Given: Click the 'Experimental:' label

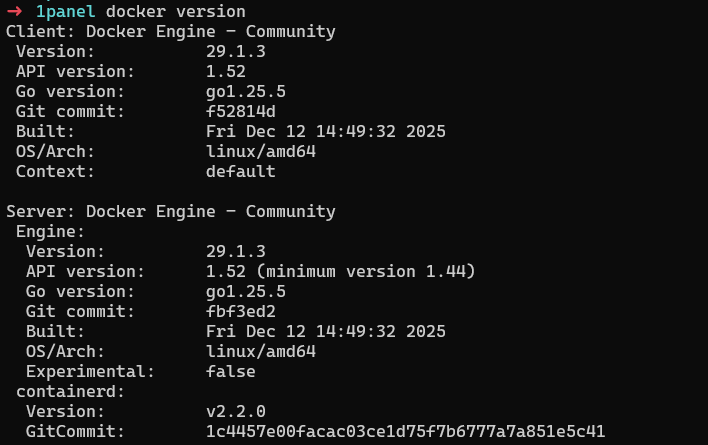Looking at the screenshot, I should tap(90, 372).
